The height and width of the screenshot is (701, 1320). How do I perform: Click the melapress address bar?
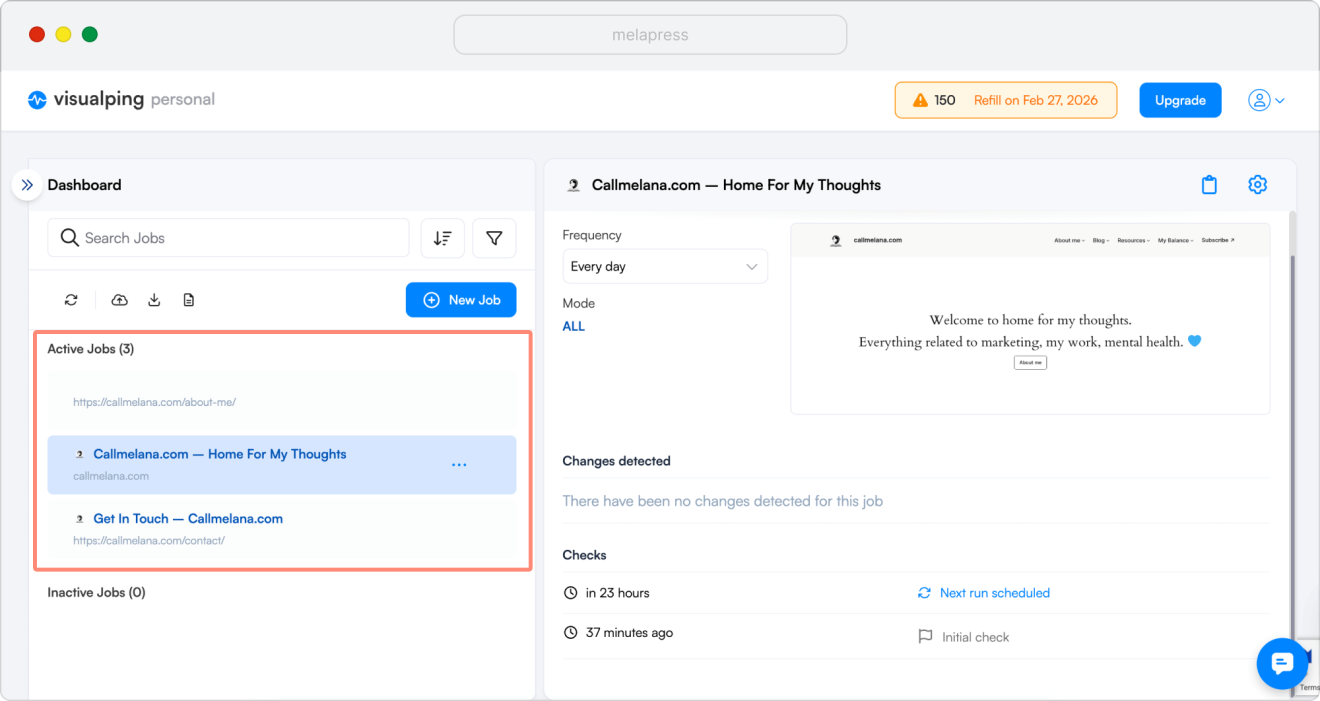click(x=650, y=35)
